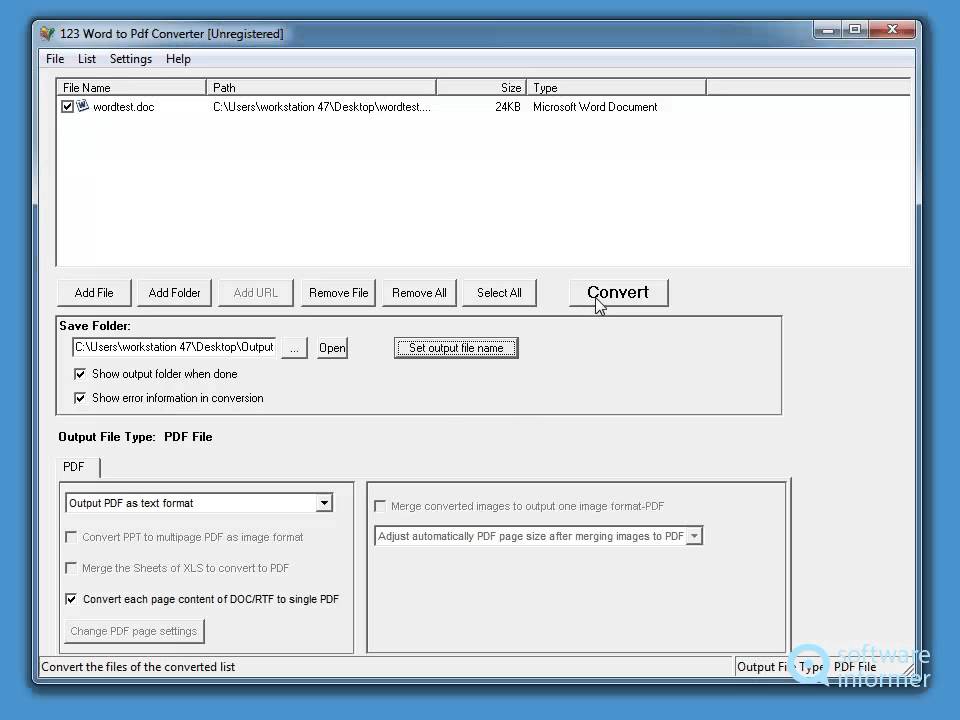This screenshot has width=960, height=720.
Task: Maximize the converter window
Action: coord(855,29)
